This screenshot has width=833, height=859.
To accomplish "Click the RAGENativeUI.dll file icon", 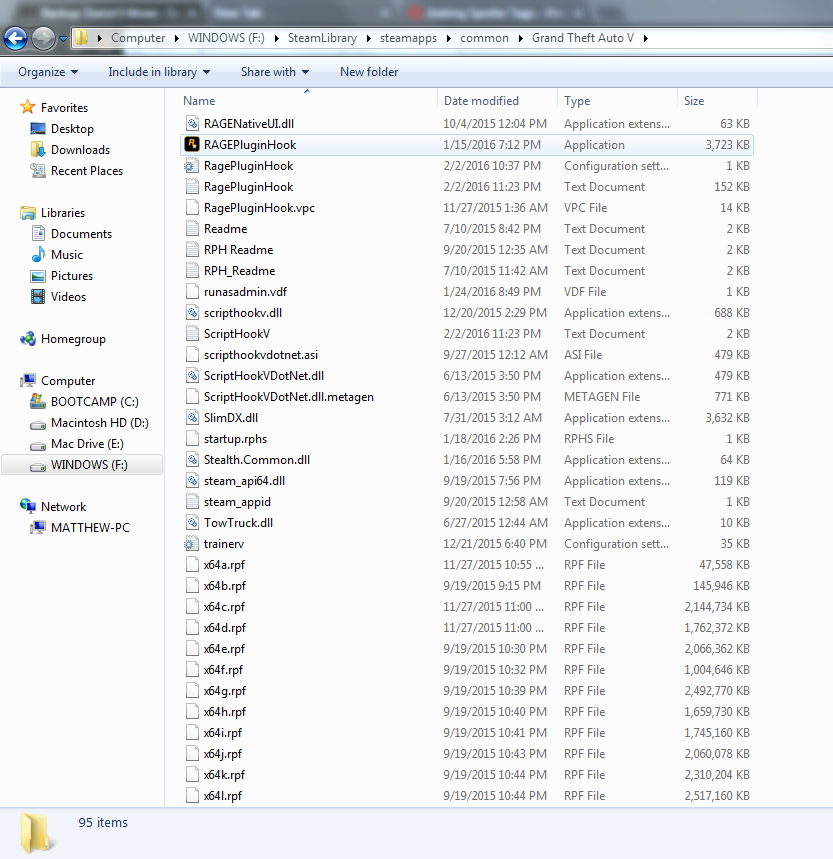I will click(192, 124).
